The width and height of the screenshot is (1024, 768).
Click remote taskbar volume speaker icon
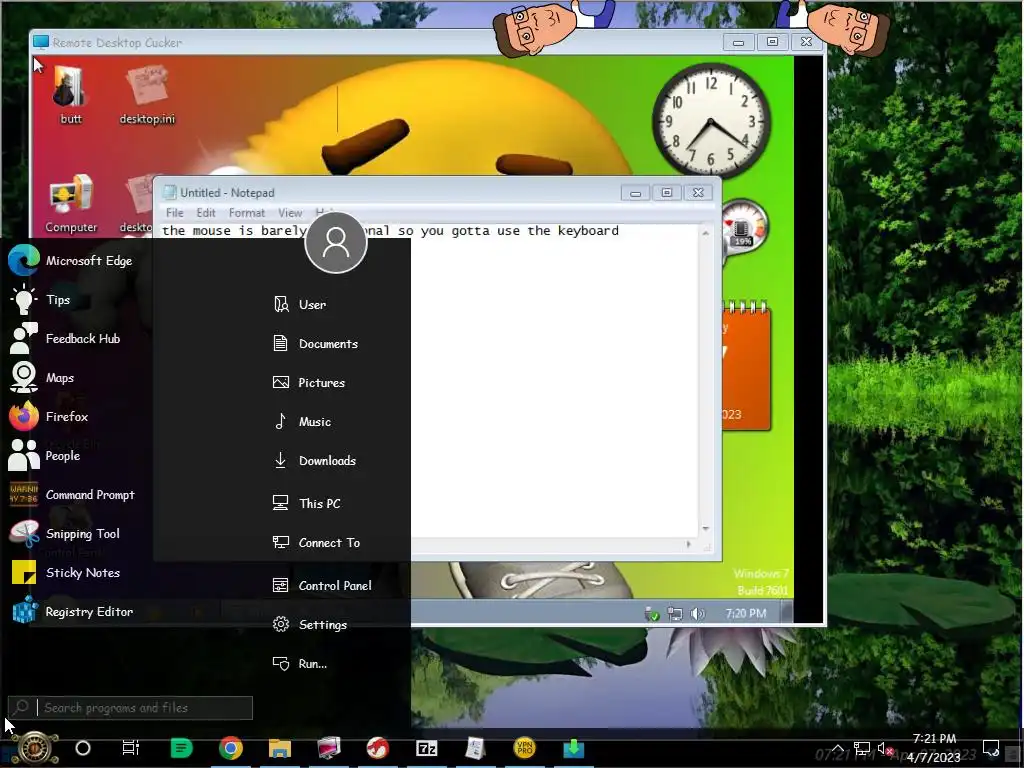[x=697, y=614]
